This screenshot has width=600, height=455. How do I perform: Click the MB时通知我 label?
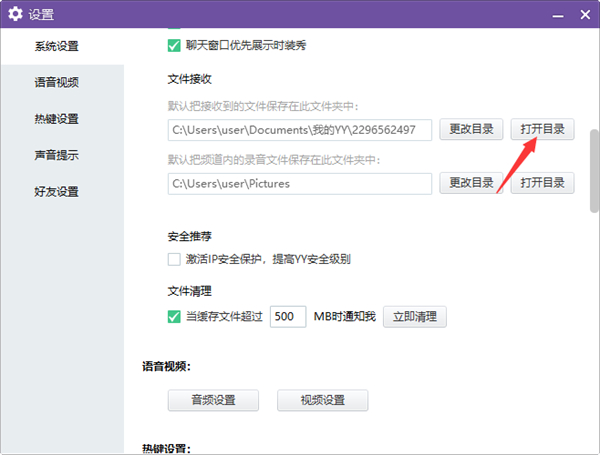coord(344,316)
